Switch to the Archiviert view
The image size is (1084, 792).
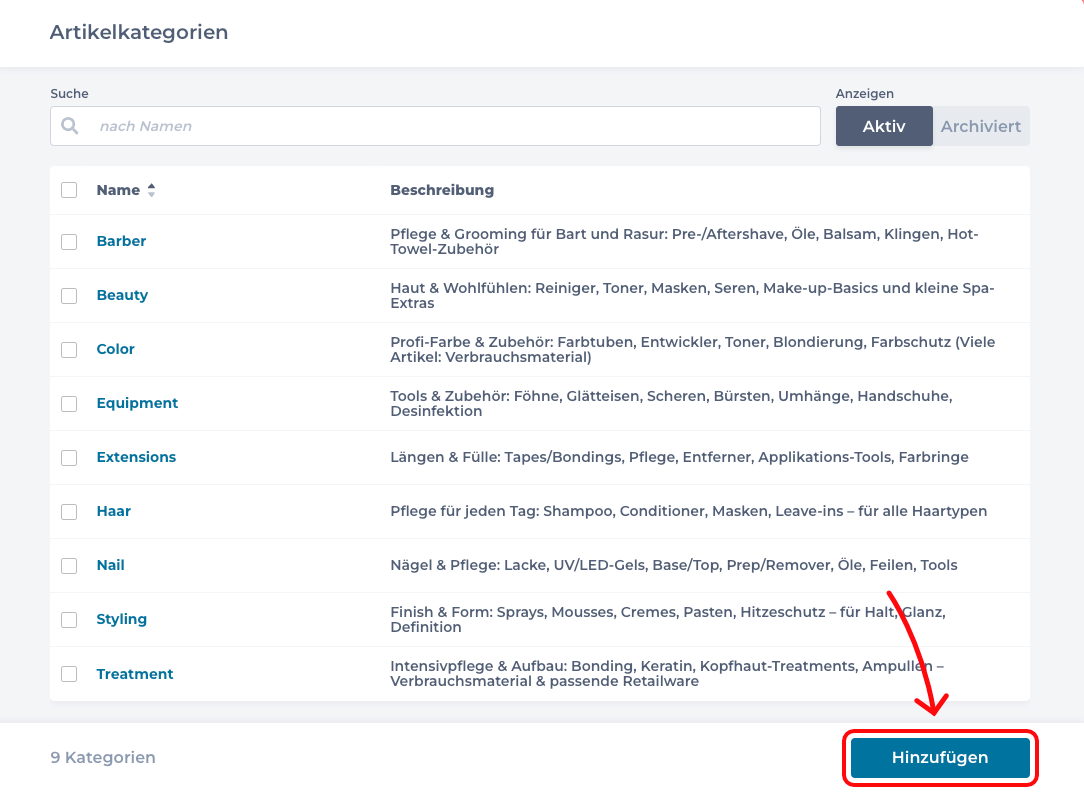(980, 126)
